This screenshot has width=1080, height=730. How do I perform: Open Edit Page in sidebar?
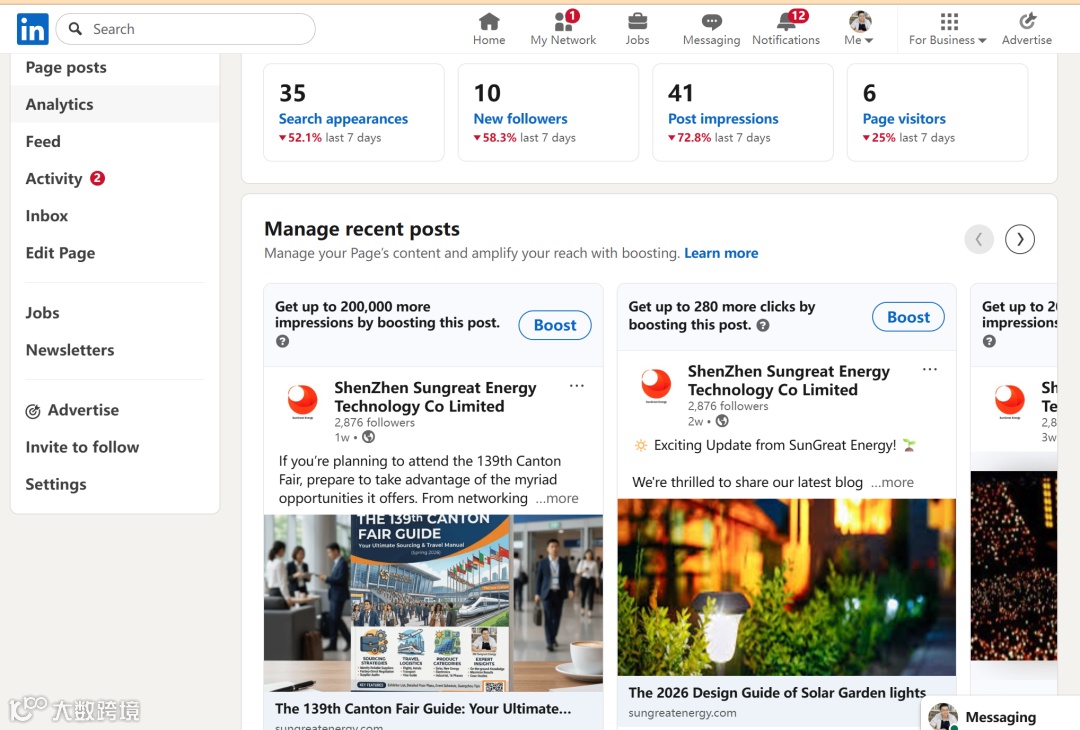tap(61, 253)
